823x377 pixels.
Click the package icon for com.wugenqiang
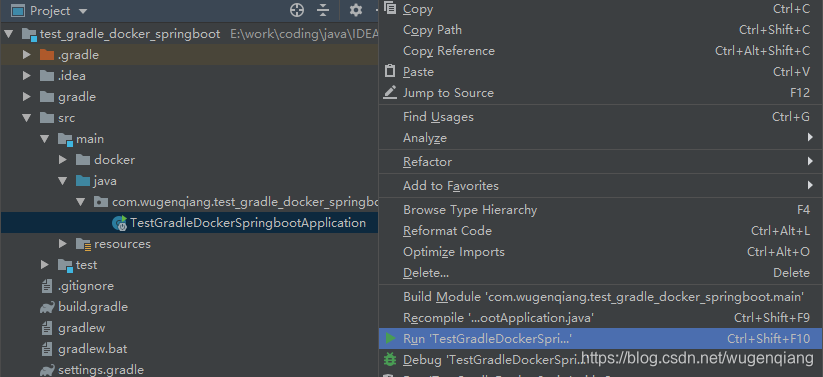coord(101,202)
